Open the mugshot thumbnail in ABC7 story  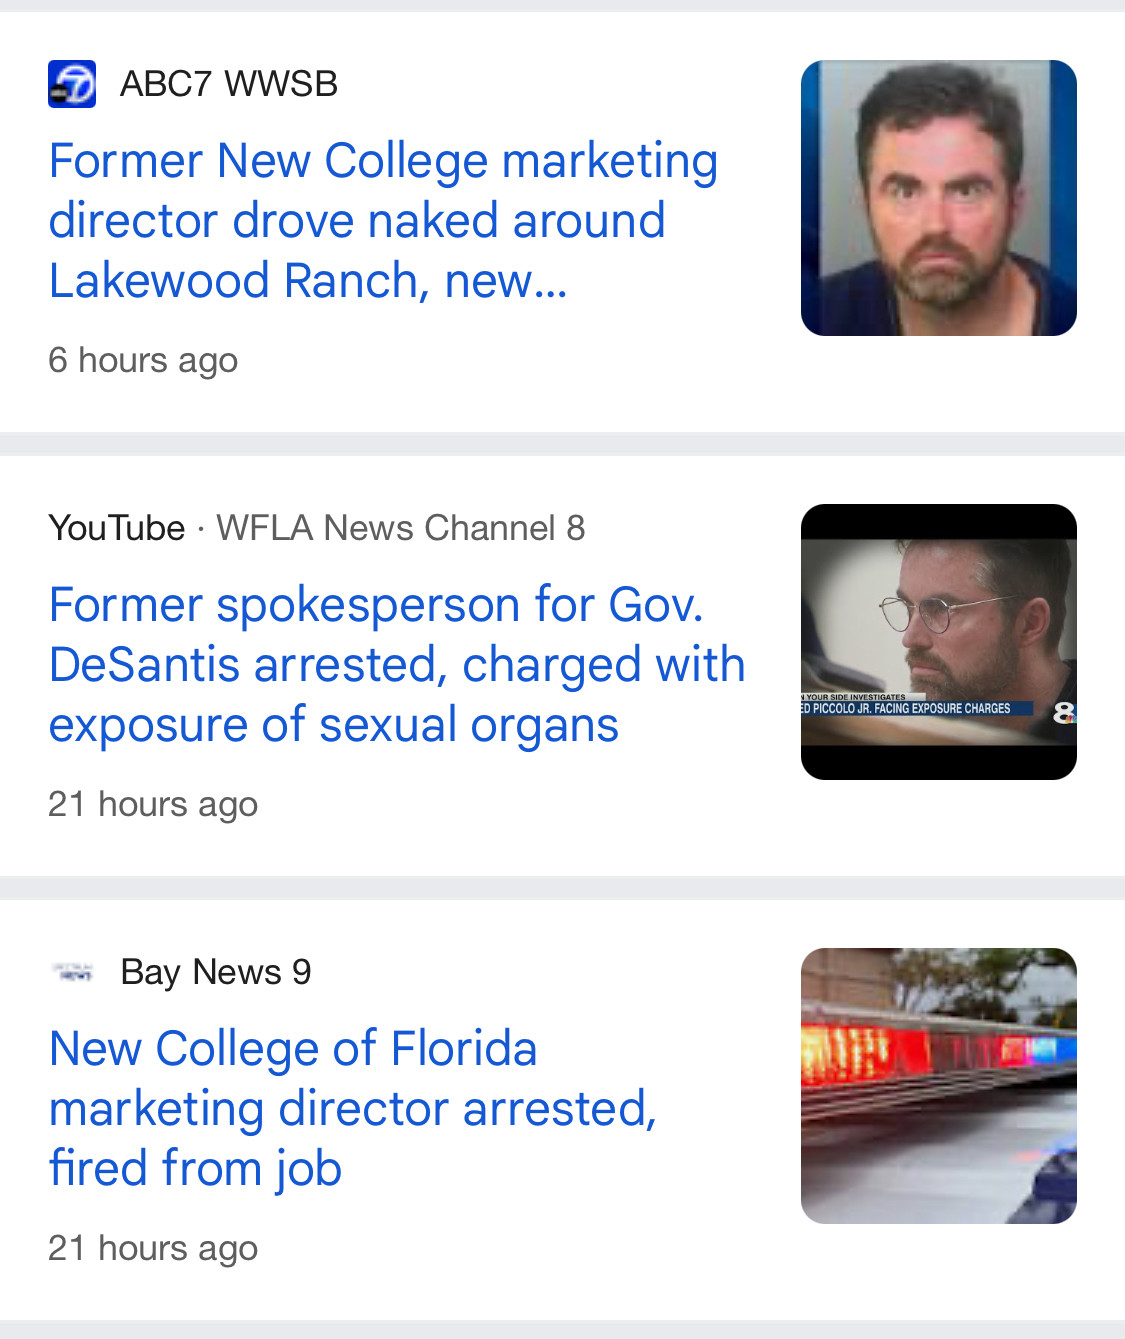pos(938,198)
